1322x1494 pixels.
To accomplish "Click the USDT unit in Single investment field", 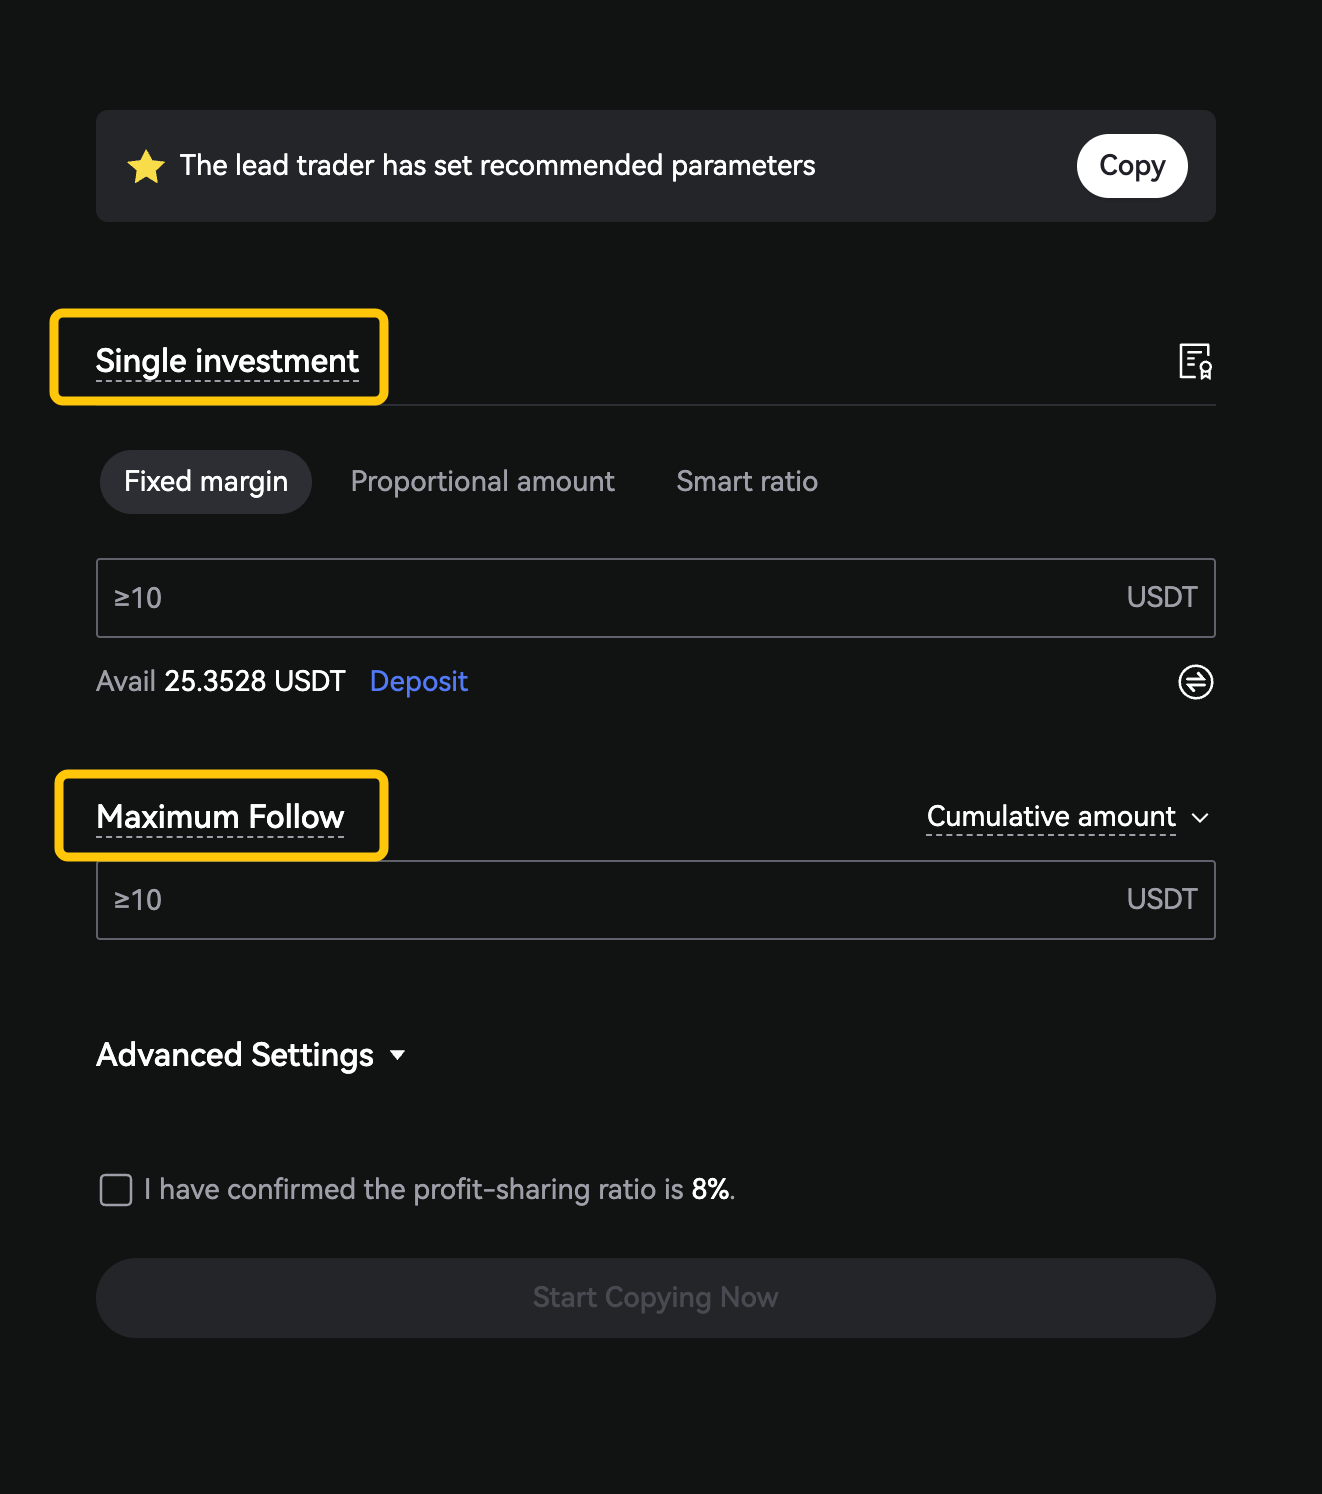I will click(x=1161, y=598).
